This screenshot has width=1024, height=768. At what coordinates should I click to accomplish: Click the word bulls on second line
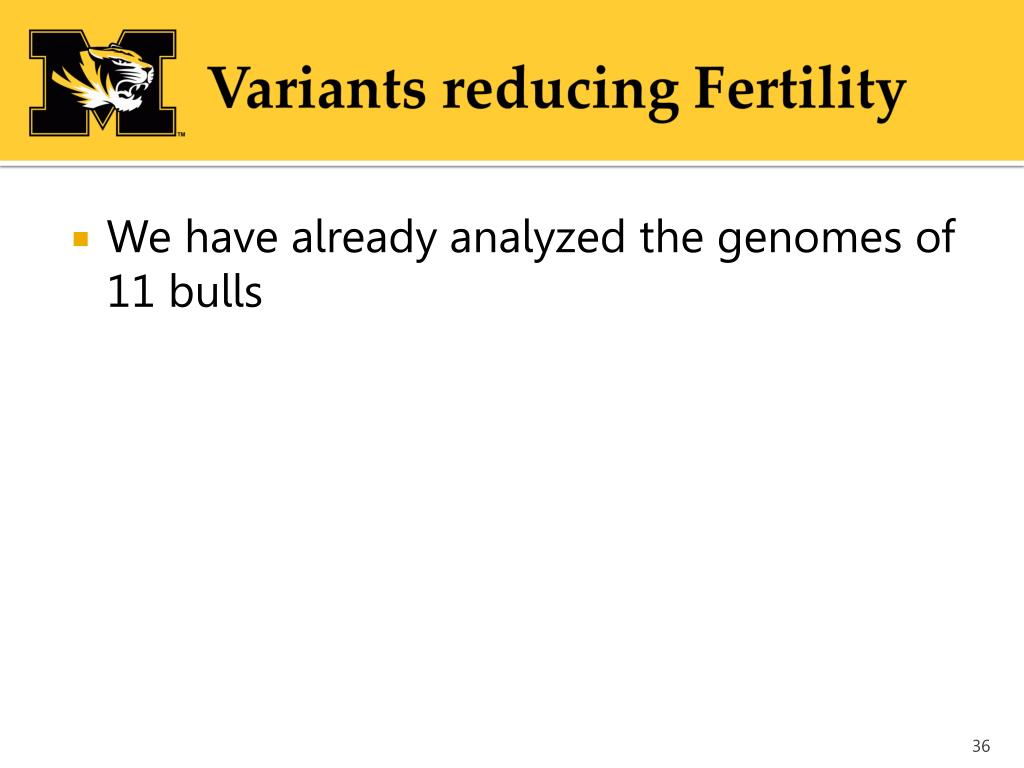pos(216,291)
